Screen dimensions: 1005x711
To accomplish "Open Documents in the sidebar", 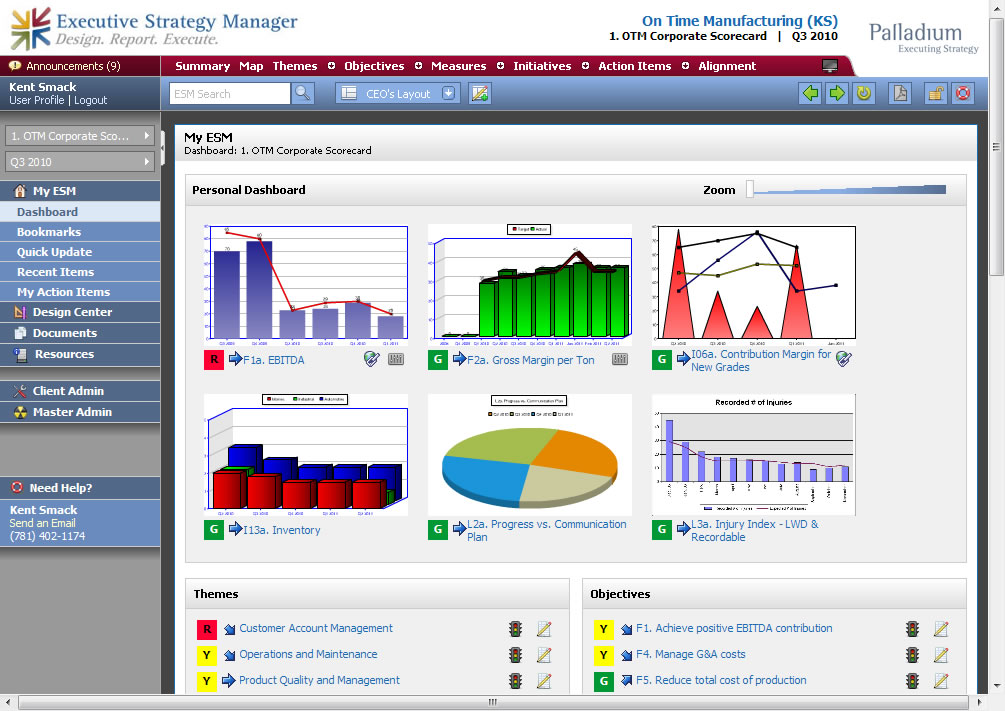I will pyautogui.click(x=80, y=333).
